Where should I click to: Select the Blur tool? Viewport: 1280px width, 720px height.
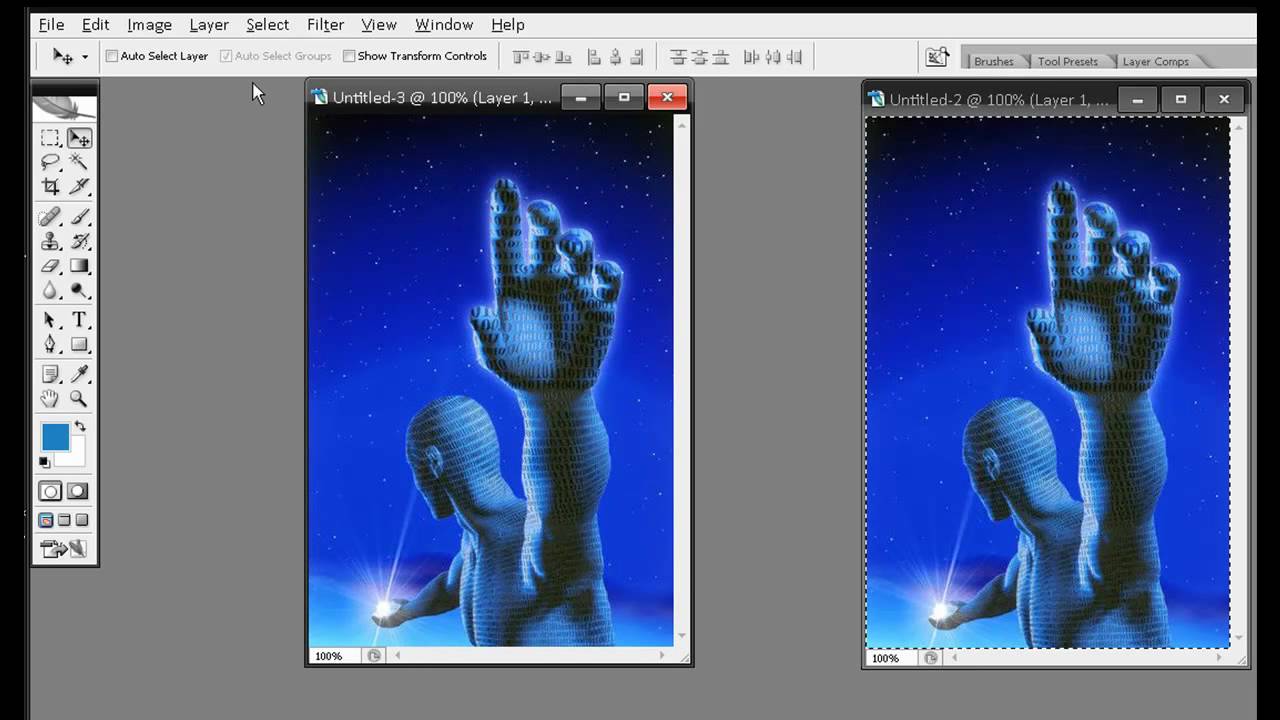[50, 290]
